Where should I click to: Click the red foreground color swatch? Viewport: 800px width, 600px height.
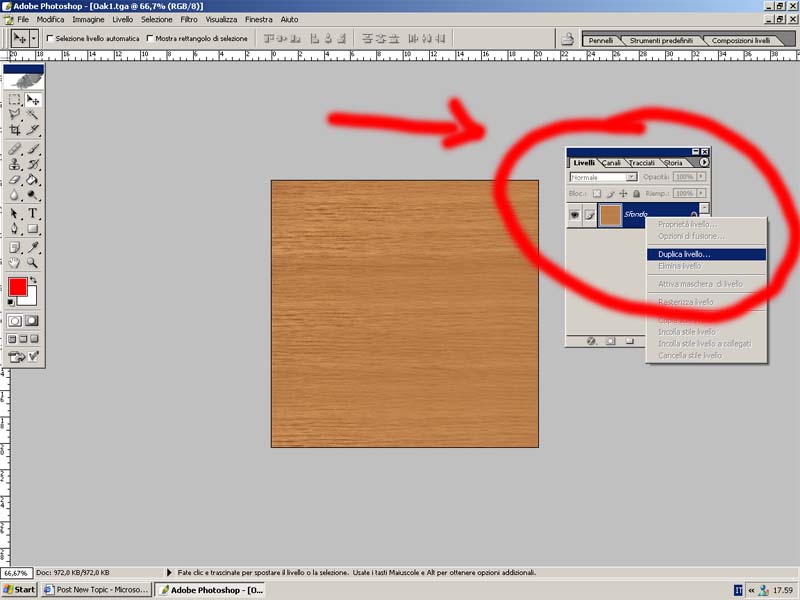point(18,287)
